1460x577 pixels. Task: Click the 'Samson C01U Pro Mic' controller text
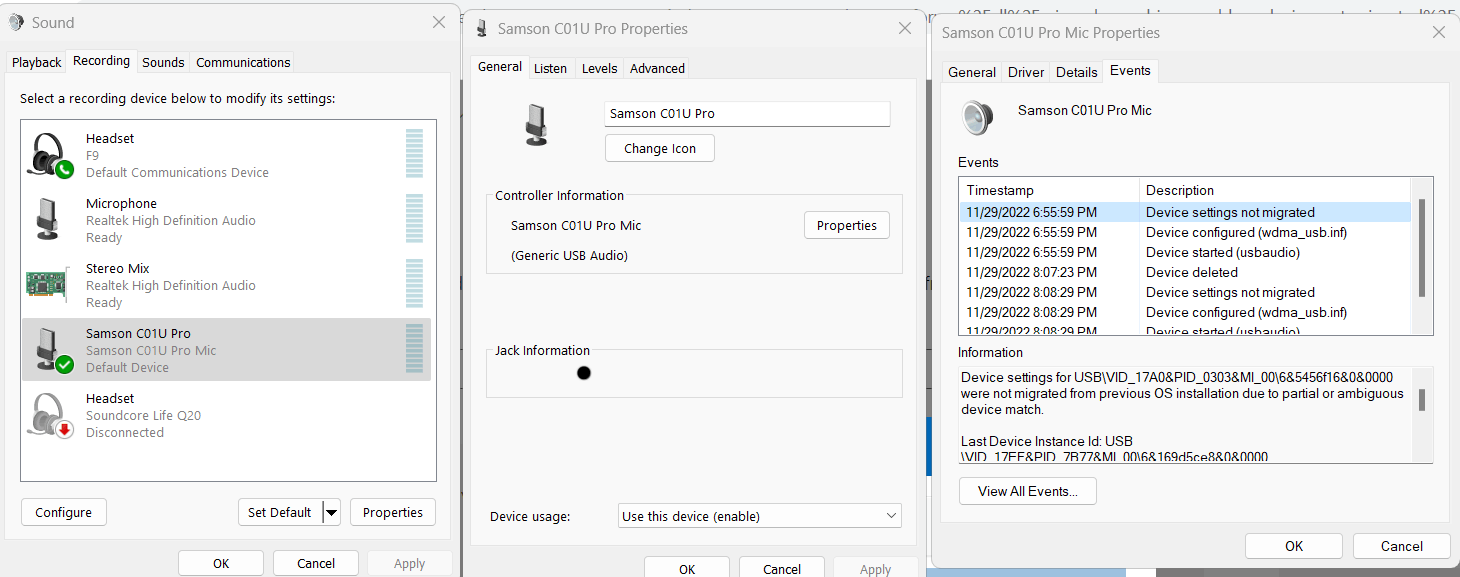click(576, 225)
